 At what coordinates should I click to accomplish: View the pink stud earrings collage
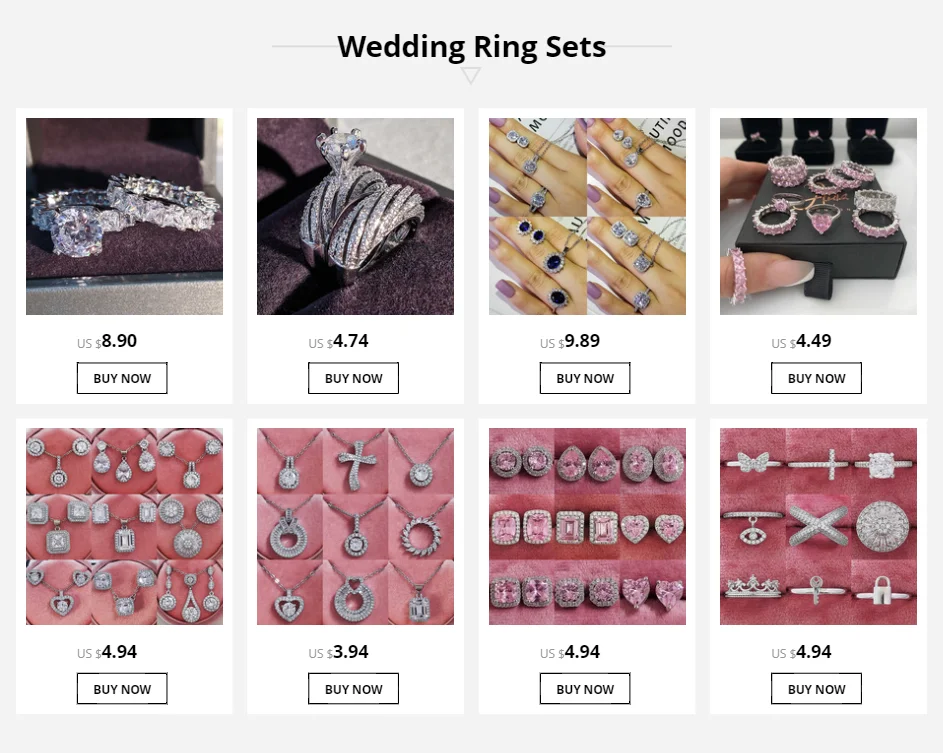pos(587,526)
